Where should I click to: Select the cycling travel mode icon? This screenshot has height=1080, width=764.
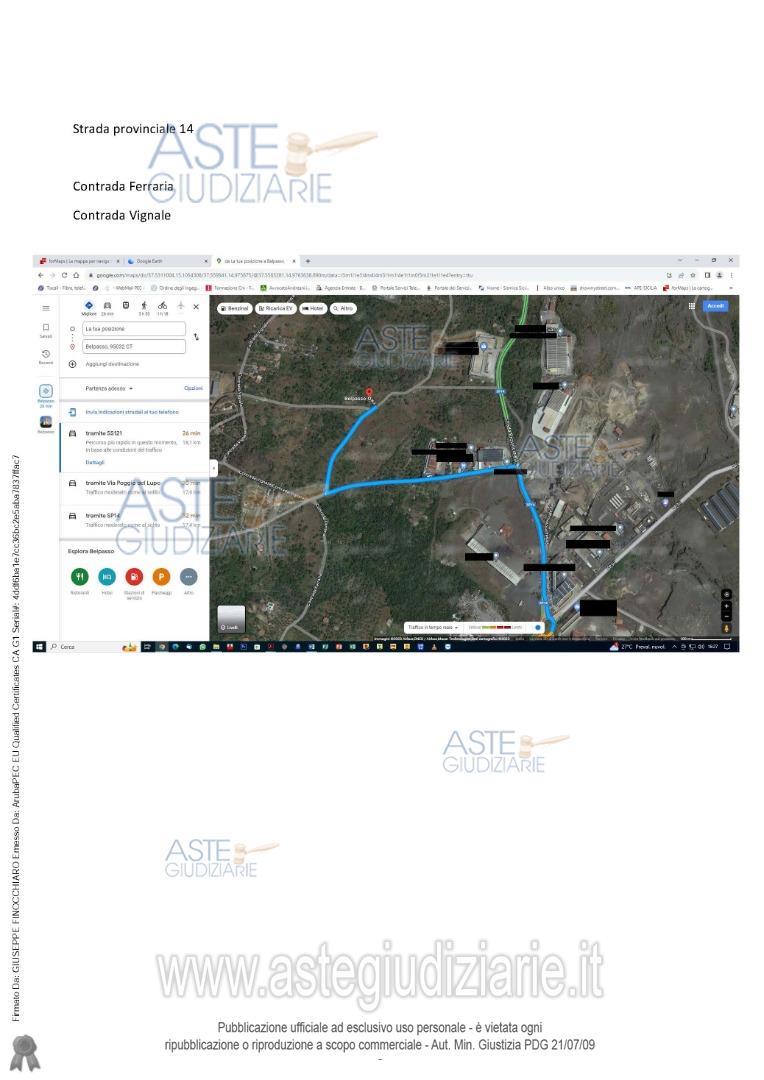pyautogui.click(x=162, y=305)
